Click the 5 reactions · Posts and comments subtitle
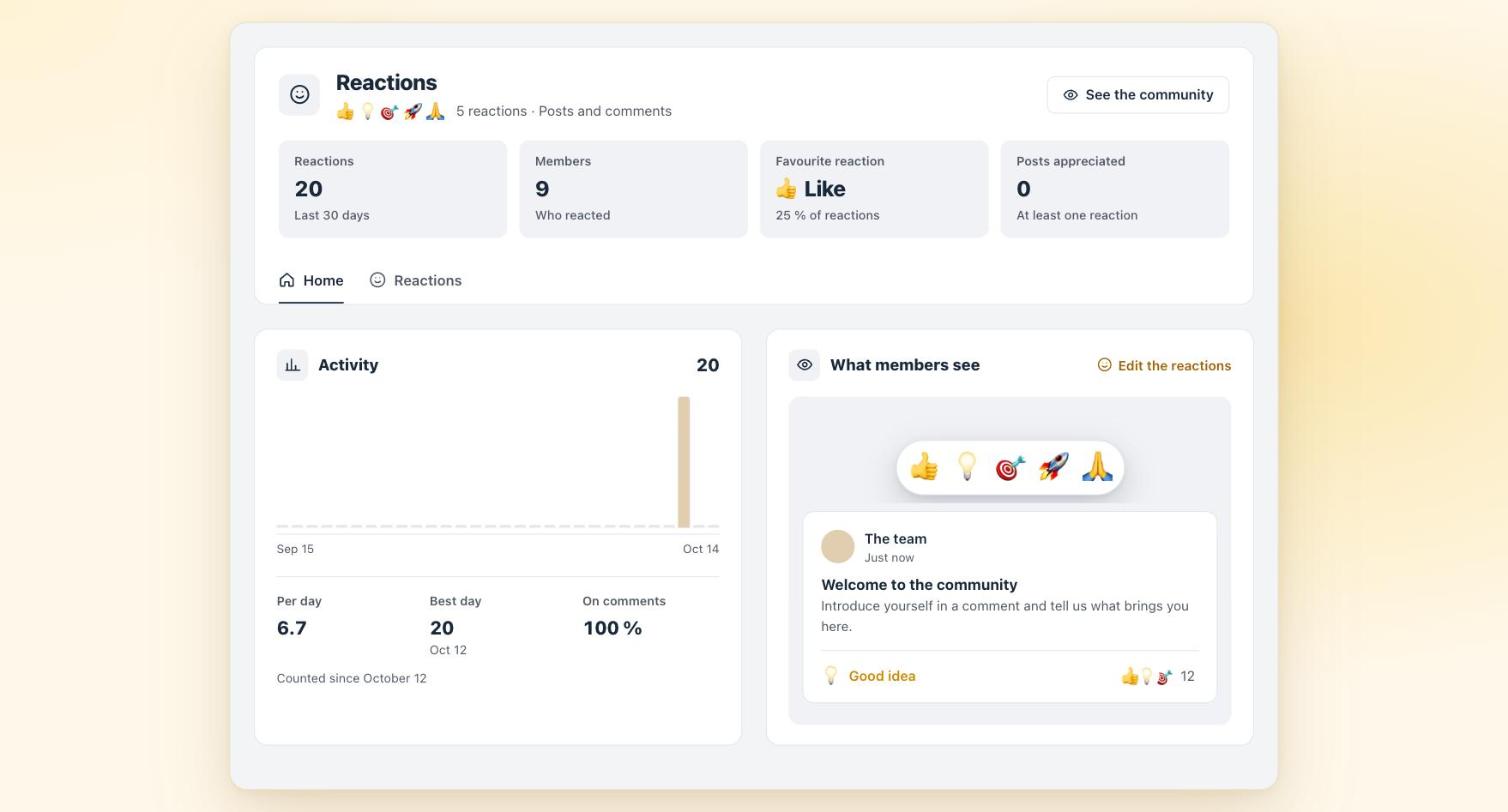 [x=564, y=111]
